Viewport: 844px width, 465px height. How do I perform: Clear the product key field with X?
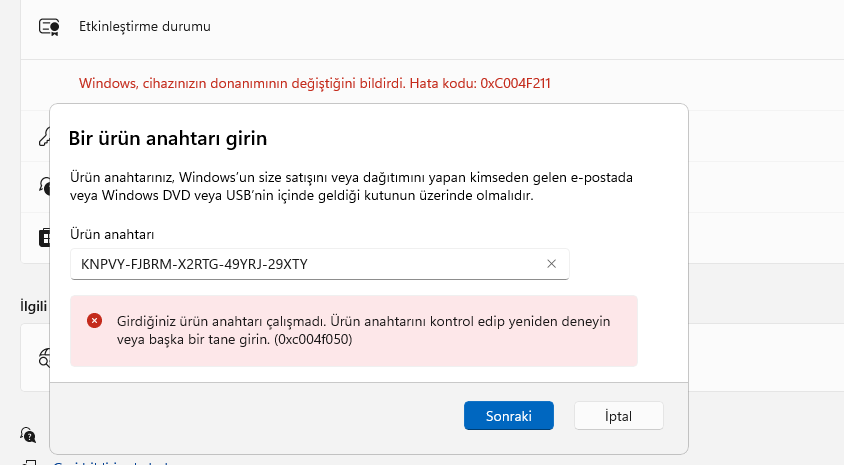pos(551,264)
